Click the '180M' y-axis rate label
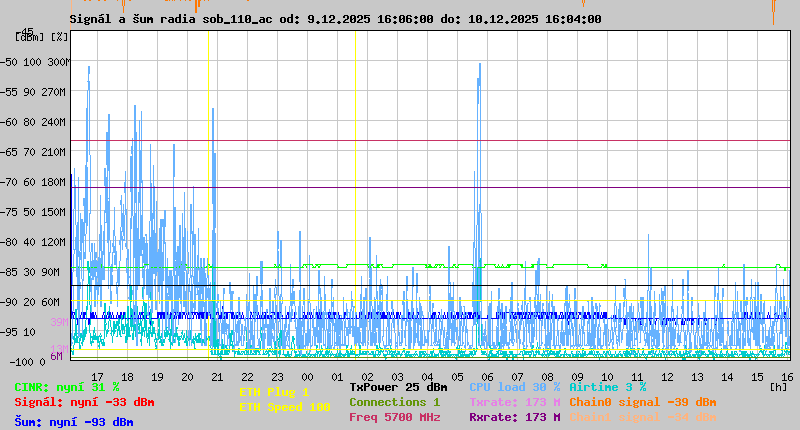 click(x=56, y=182)
